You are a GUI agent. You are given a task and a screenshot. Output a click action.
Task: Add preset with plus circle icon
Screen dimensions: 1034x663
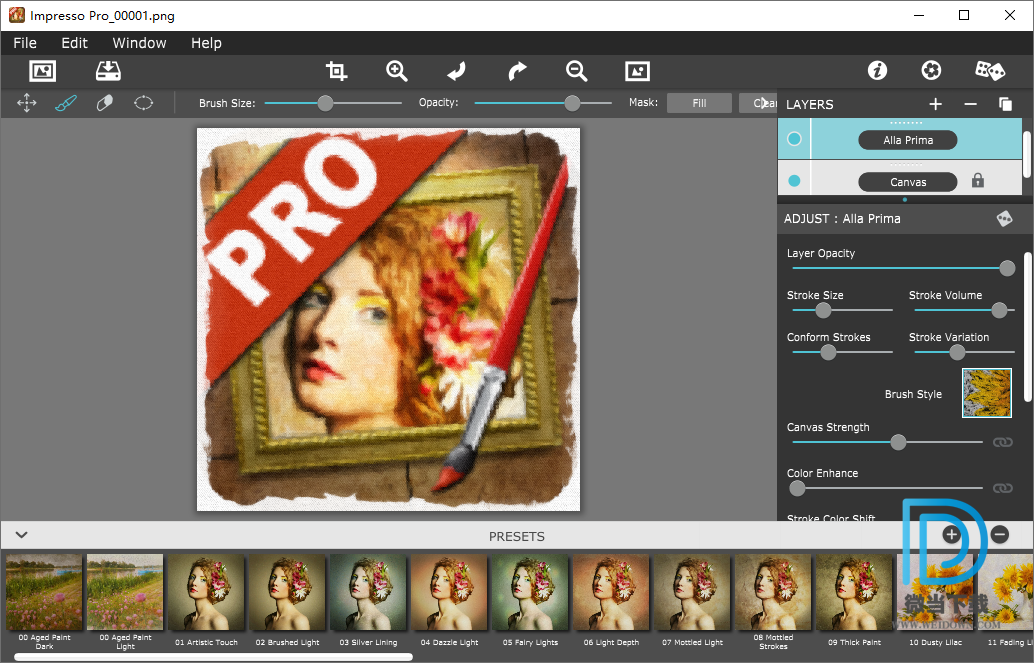point(951,535)
